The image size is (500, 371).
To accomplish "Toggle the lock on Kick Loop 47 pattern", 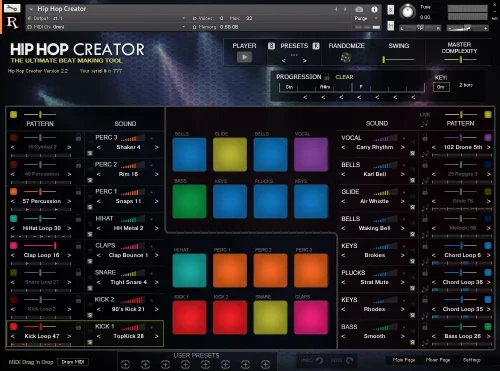I will click(x=78, y=327).
